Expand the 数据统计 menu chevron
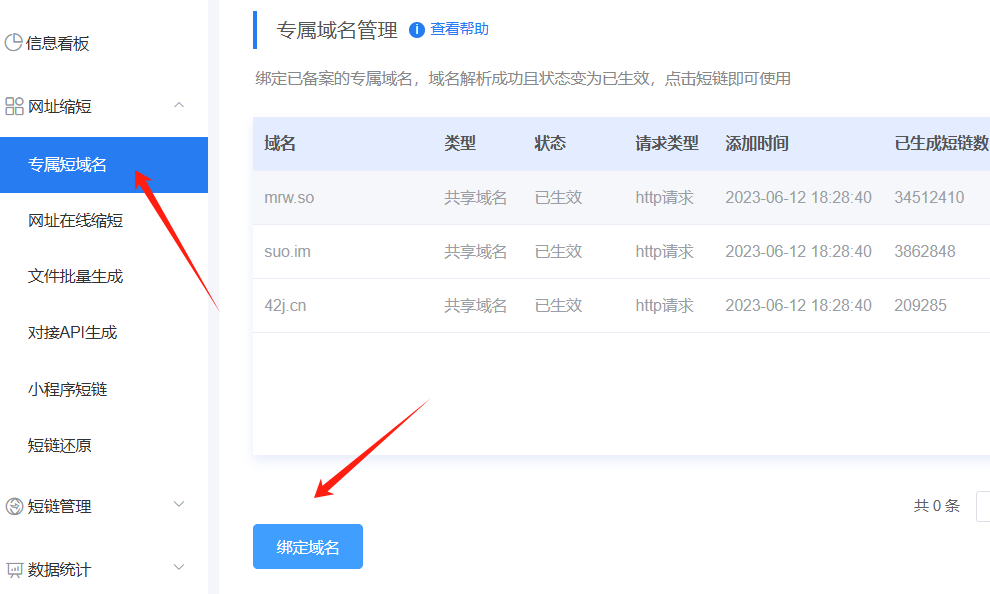 click(179, 568)
